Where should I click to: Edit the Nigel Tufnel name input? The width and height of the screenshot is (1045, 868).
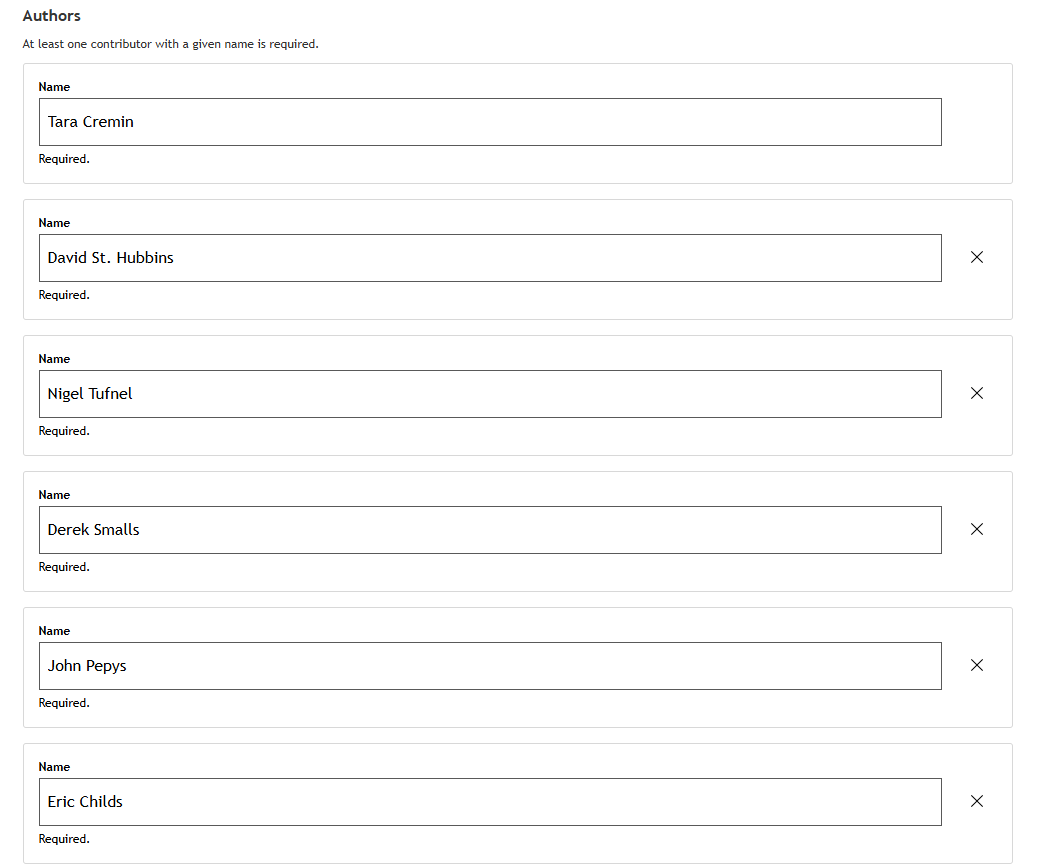pyautogui.click(x=490, y=394)
